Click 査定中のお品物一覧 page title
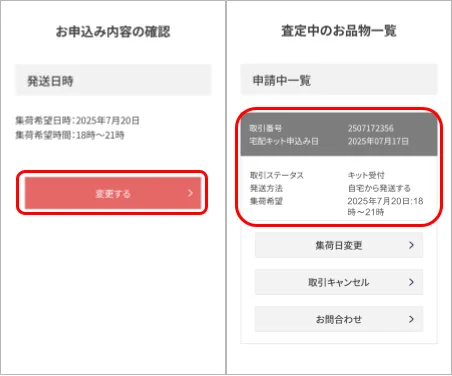Image resolution: width=452 pixels, height=376 pixels. click(x=339, y=31)
